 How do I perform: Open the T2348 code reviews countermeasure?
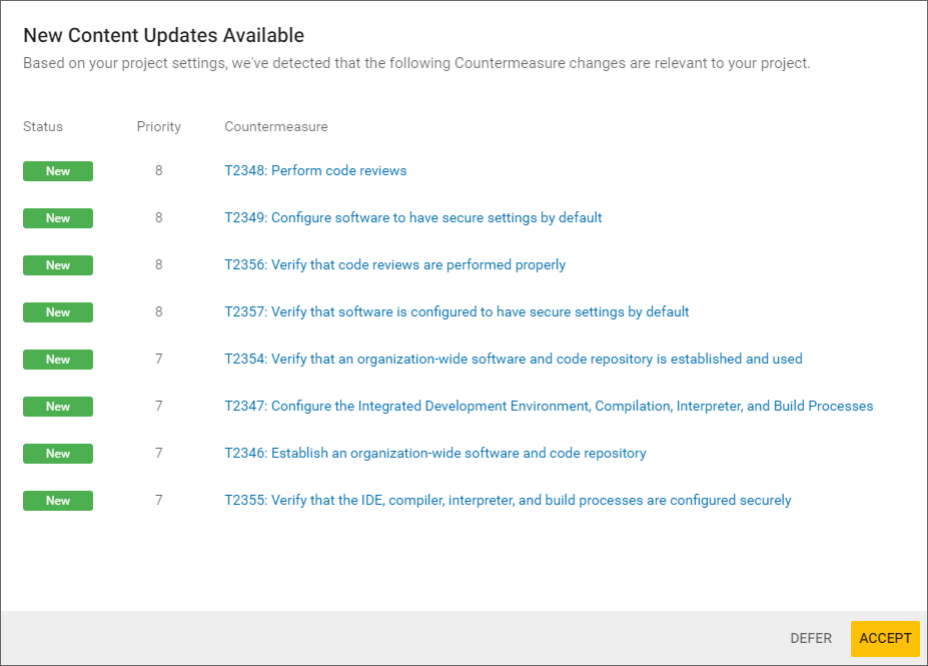pyautogui.click(x=315, y=170)
